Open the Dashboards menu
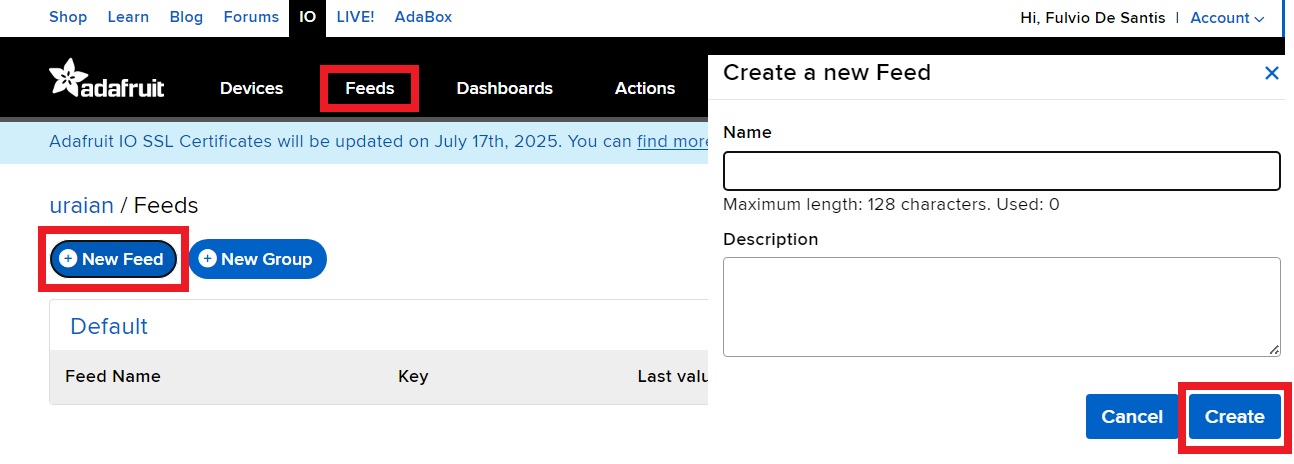Image resolution: width=1294 pixels, height=464 pixels. (504, 88)
